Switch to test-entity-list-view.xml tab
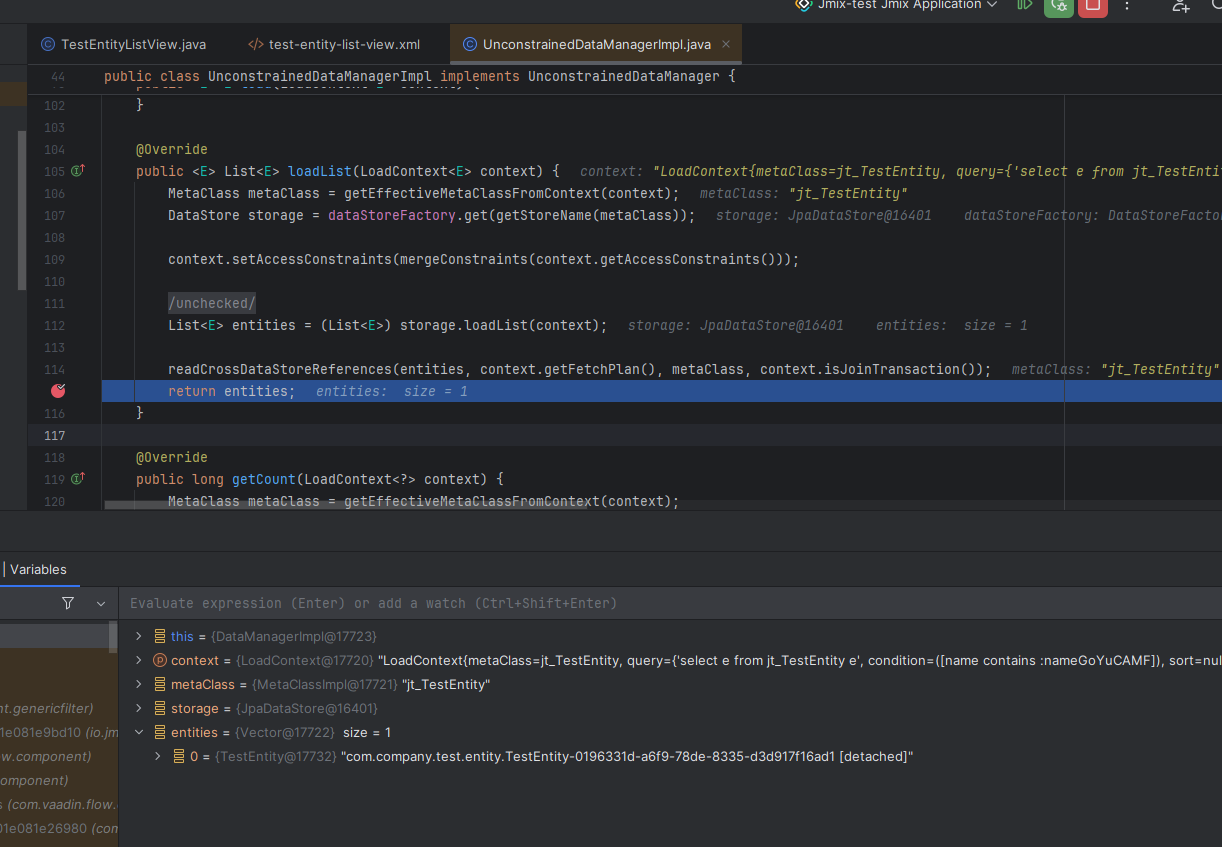The height and width of the screenshot is (847, 1222). (x=334, y=44)
